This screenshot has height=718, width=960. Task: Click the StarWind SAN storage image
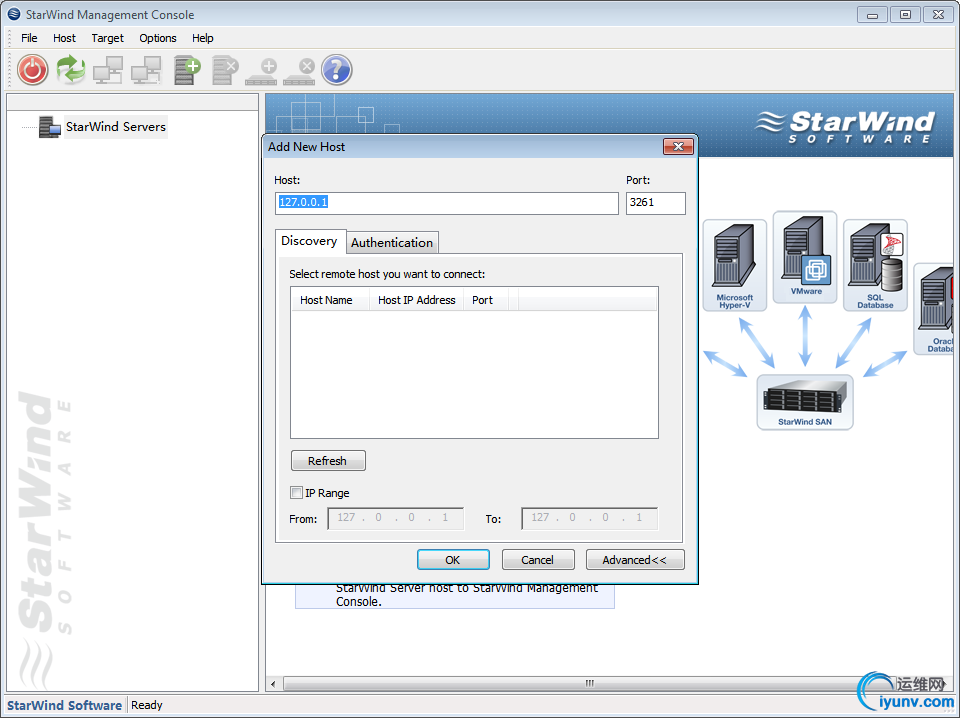pyautogui.click(x=805, y=402)
